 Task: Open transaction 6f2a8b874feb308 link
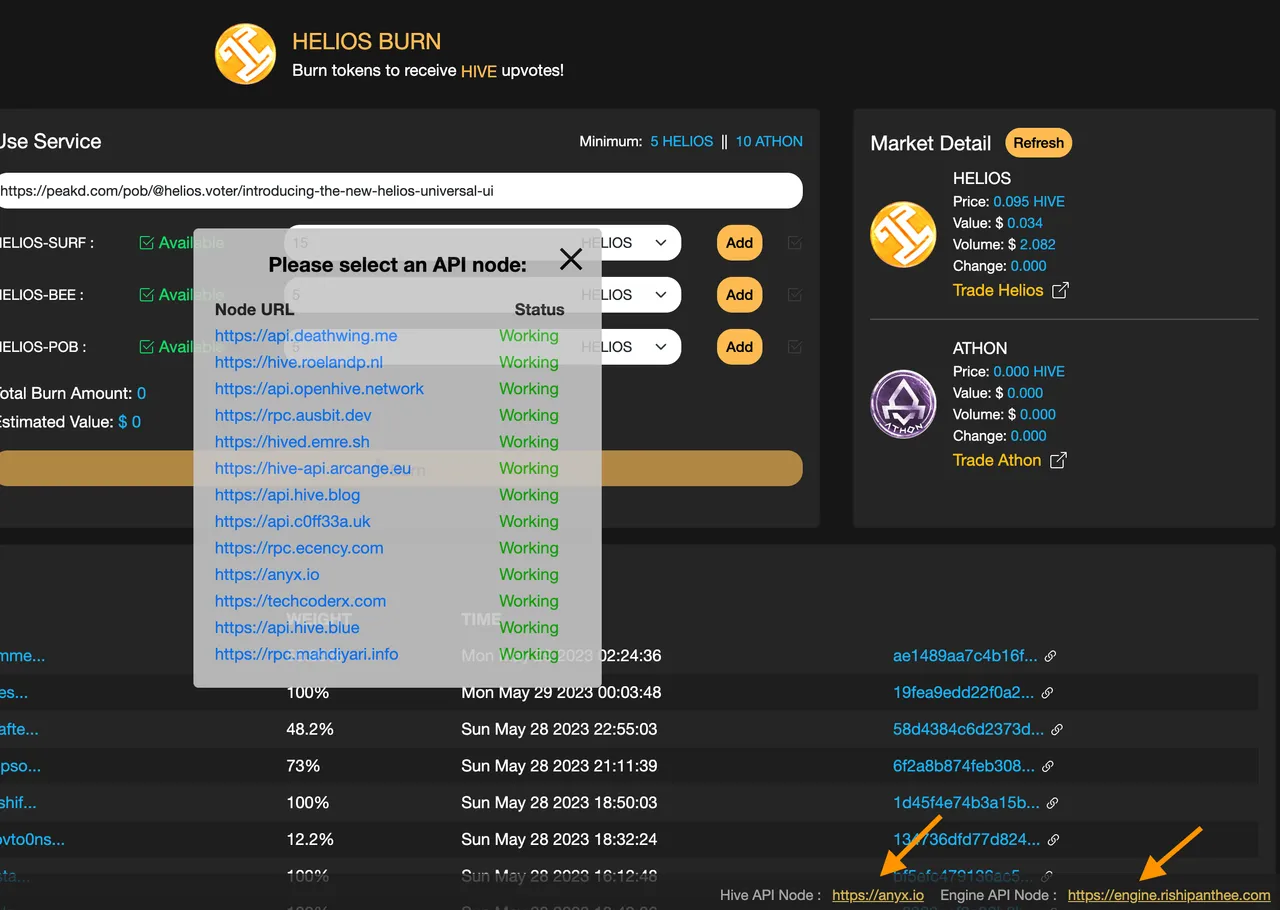click(964, 766)
